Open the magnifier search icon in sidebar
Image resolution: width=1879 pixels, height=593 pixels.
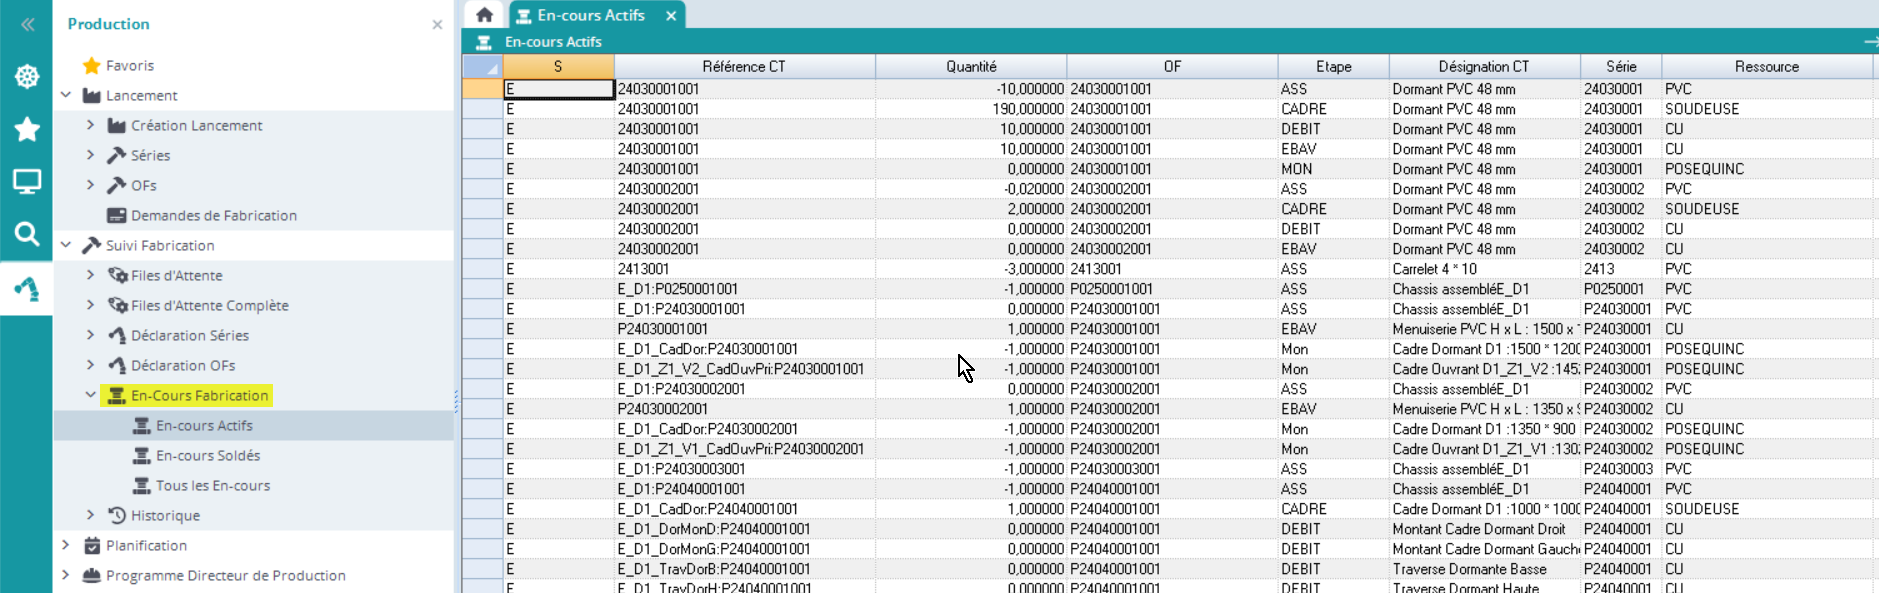27,234
